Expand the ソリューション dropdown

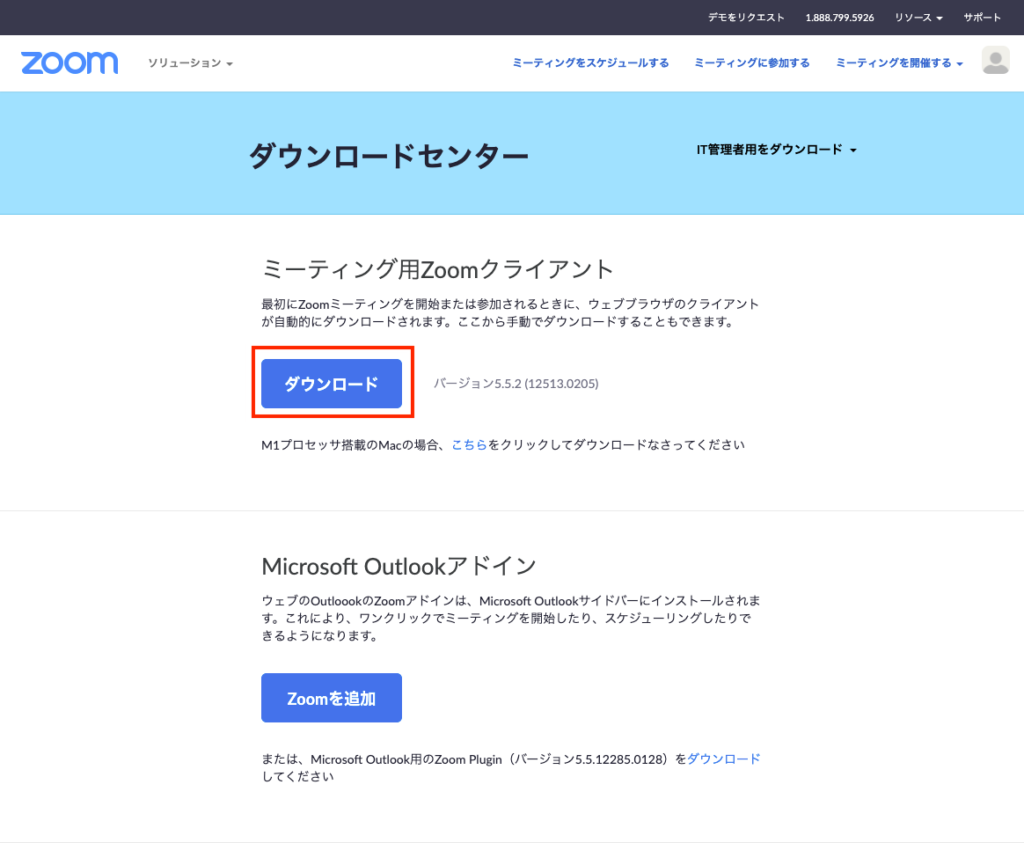(x=190, y=63)
